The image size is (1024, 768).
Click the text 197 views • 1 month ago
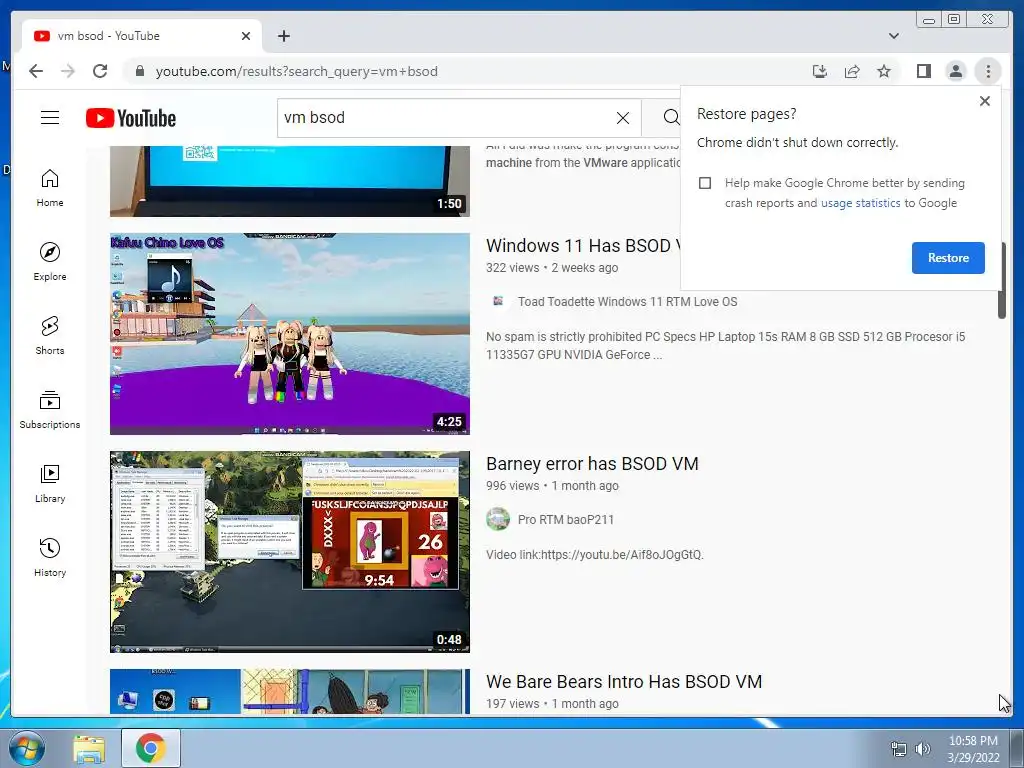coord(552,704)
